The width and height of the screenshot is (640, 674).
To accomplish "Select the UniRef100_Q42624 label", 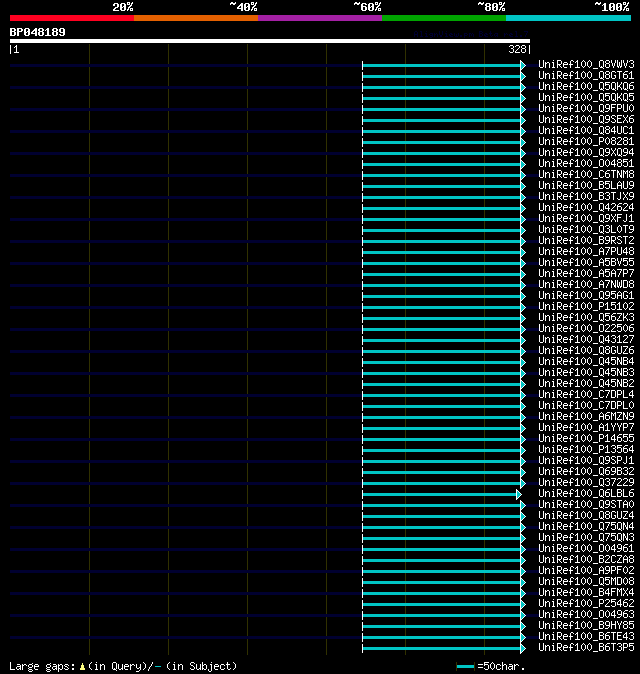I will pos(586,208).
